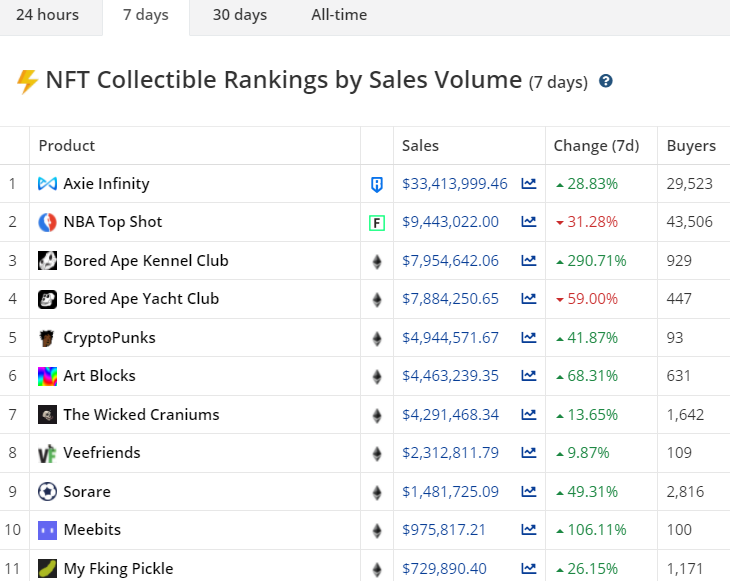
Task: Open My Fking Pickle chart icon
Action: (x=528, y=568)
